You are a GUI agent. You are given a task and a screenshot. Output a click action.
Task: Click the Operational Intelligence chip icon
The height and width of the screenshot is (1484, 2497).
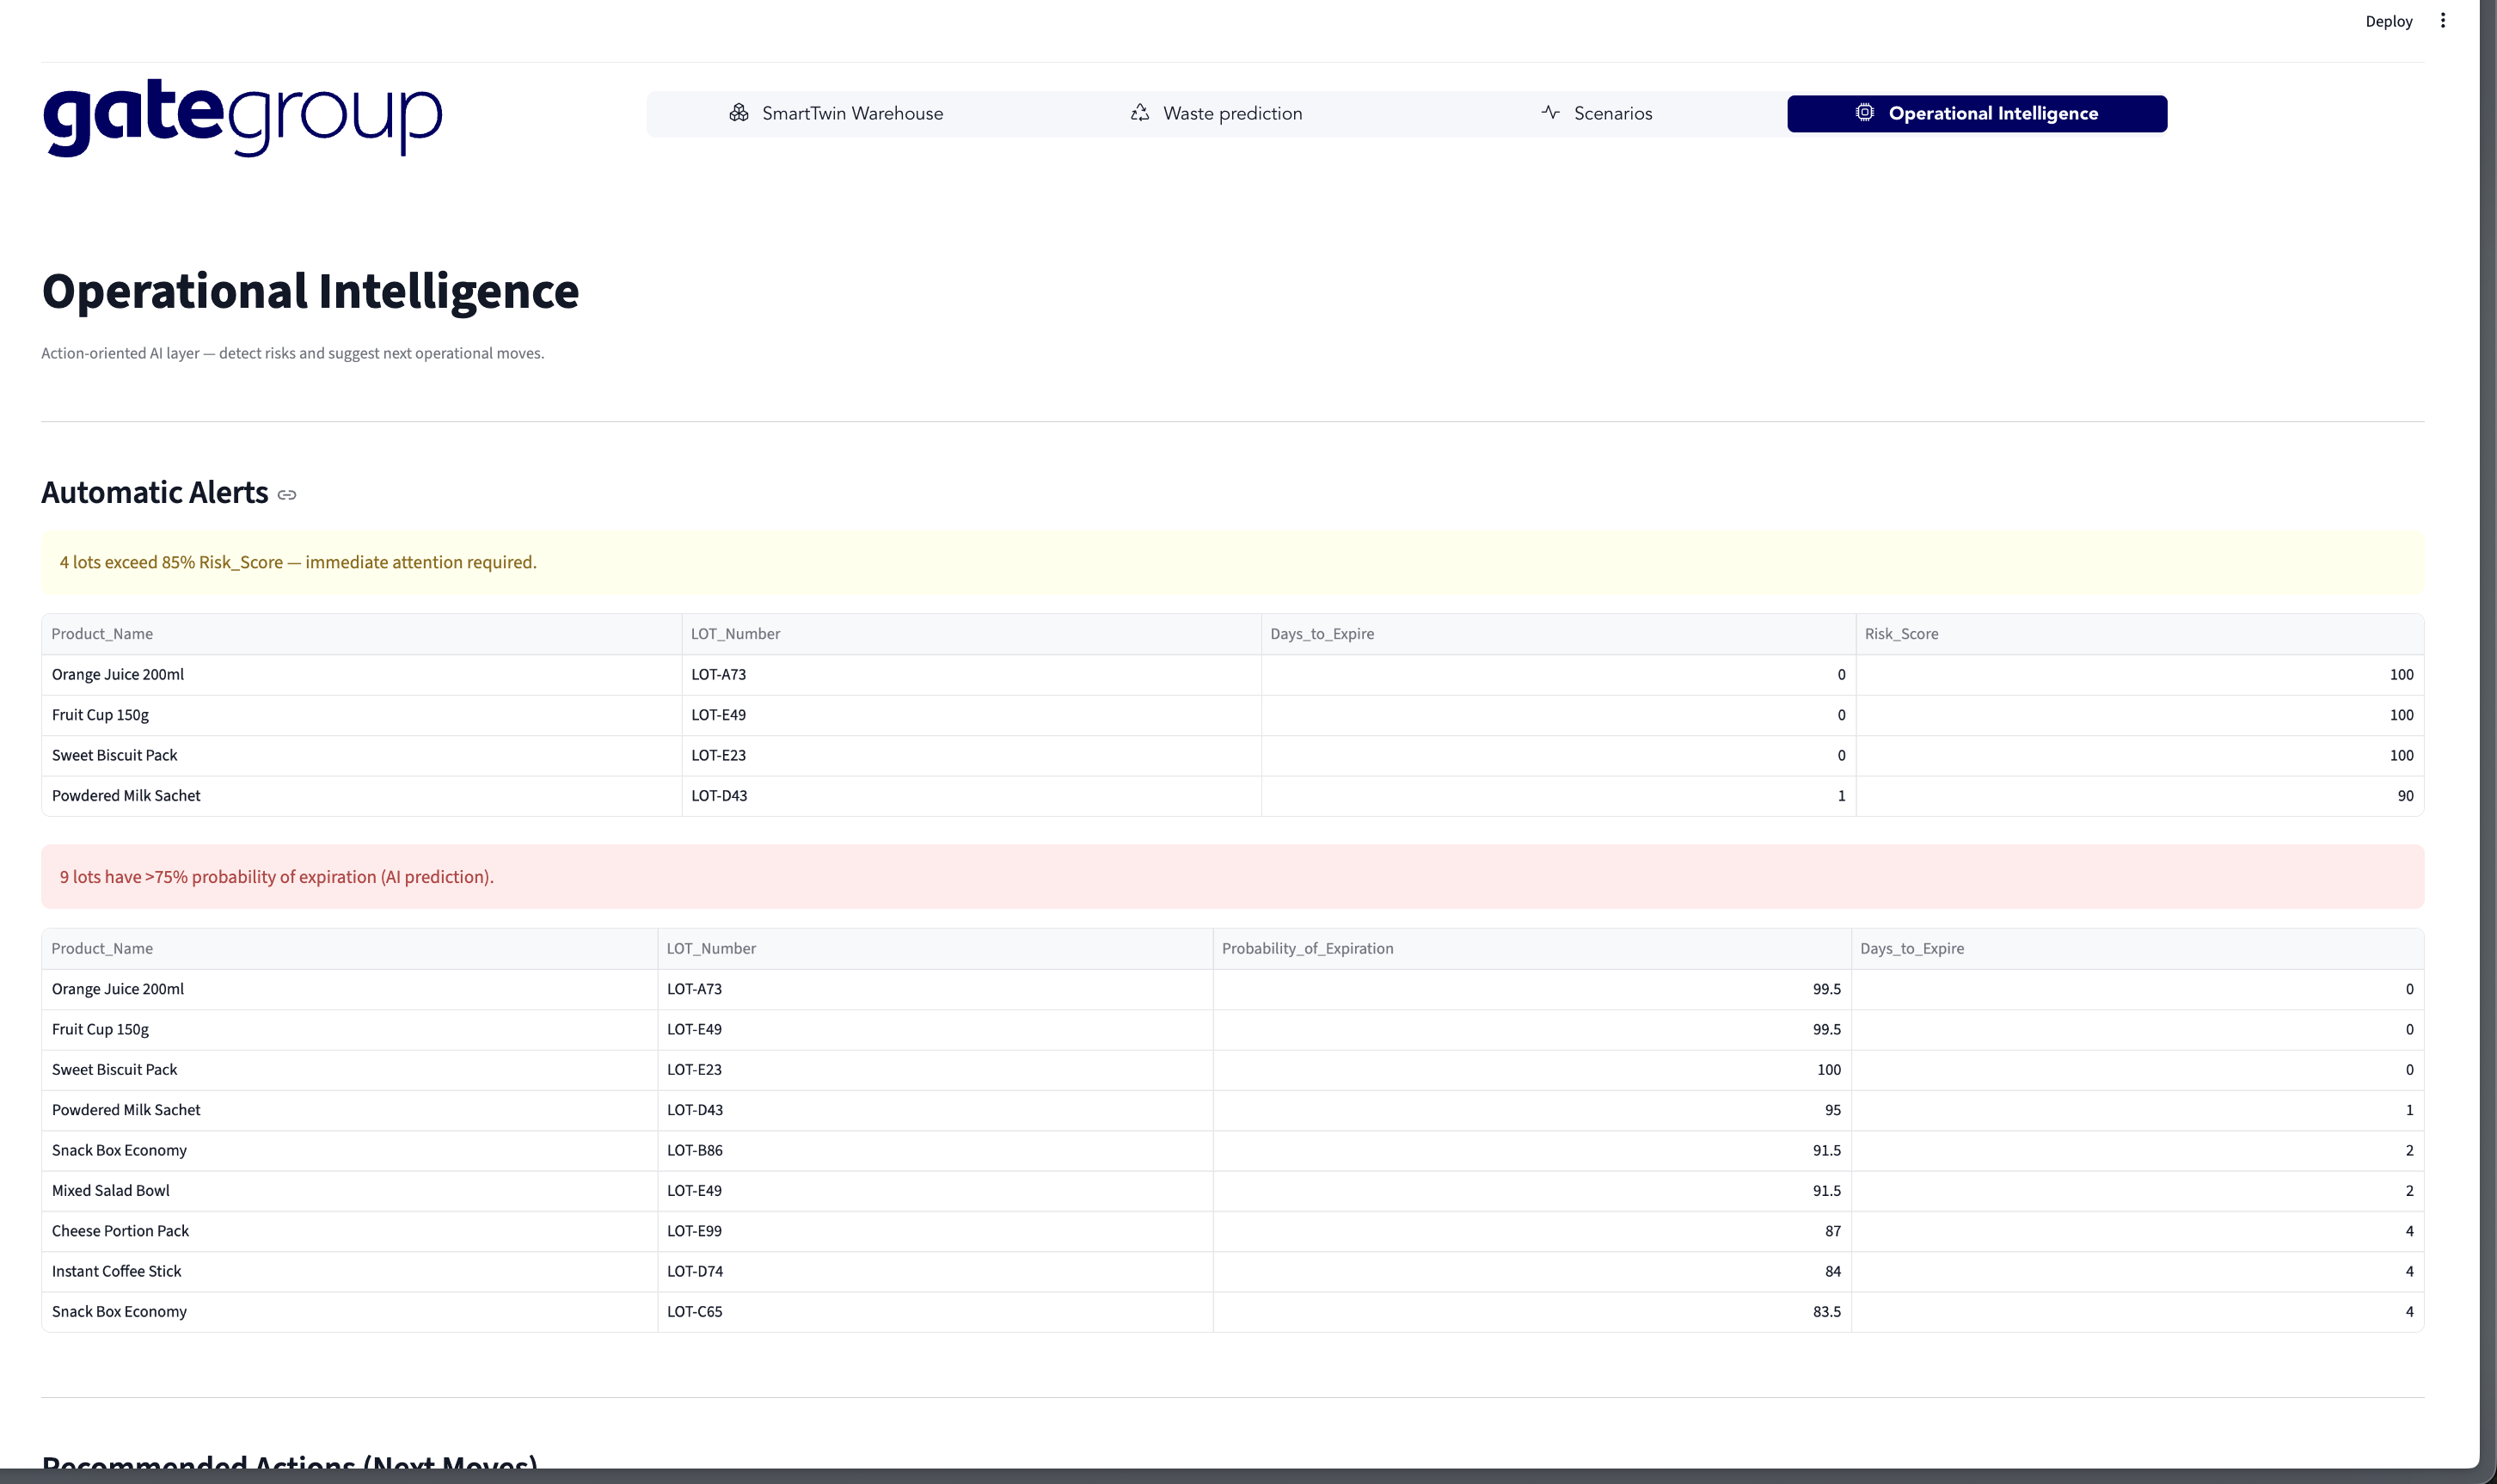(1864, 113)
